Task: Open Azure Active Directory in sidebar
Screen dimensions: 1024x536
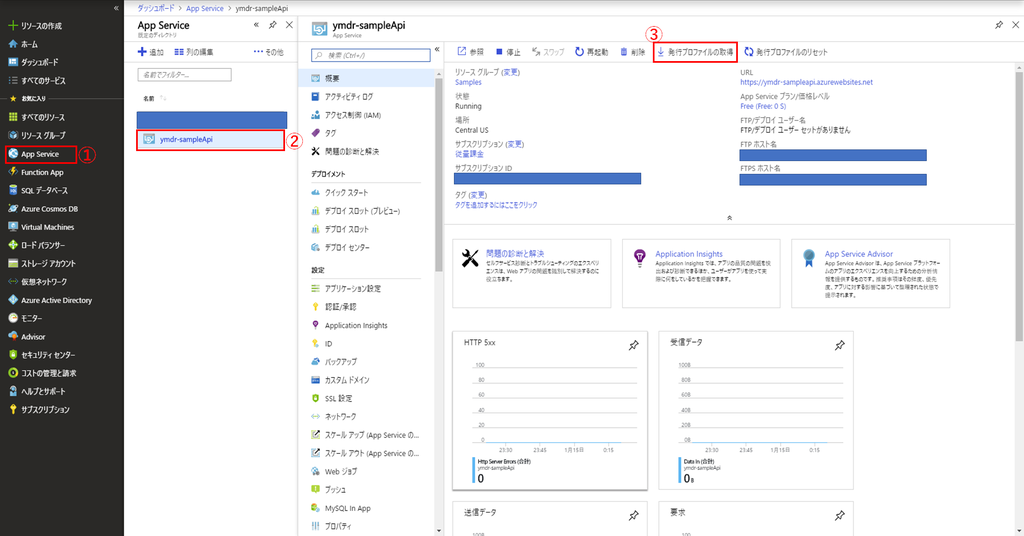Action: pos(56,300)
